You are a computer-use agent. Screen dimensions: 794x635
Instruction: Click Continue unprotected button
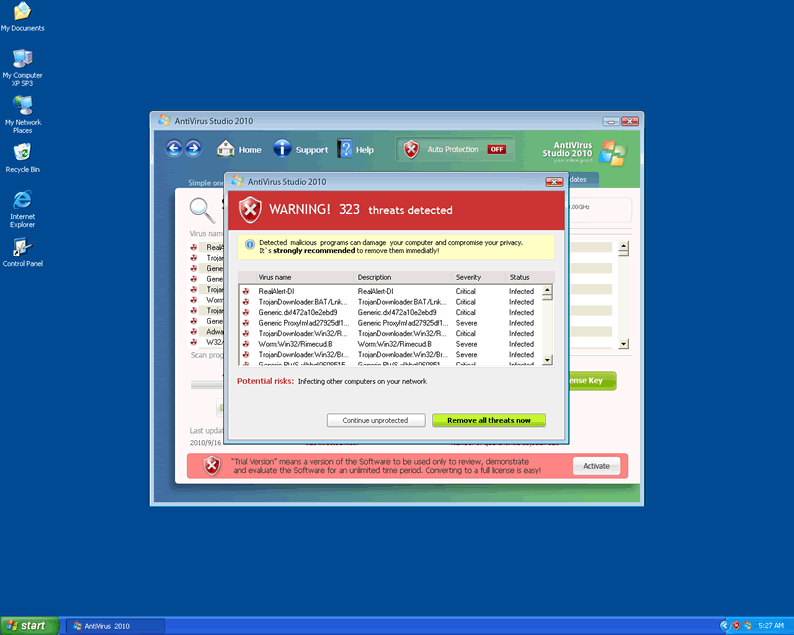[x=376, y=420]
